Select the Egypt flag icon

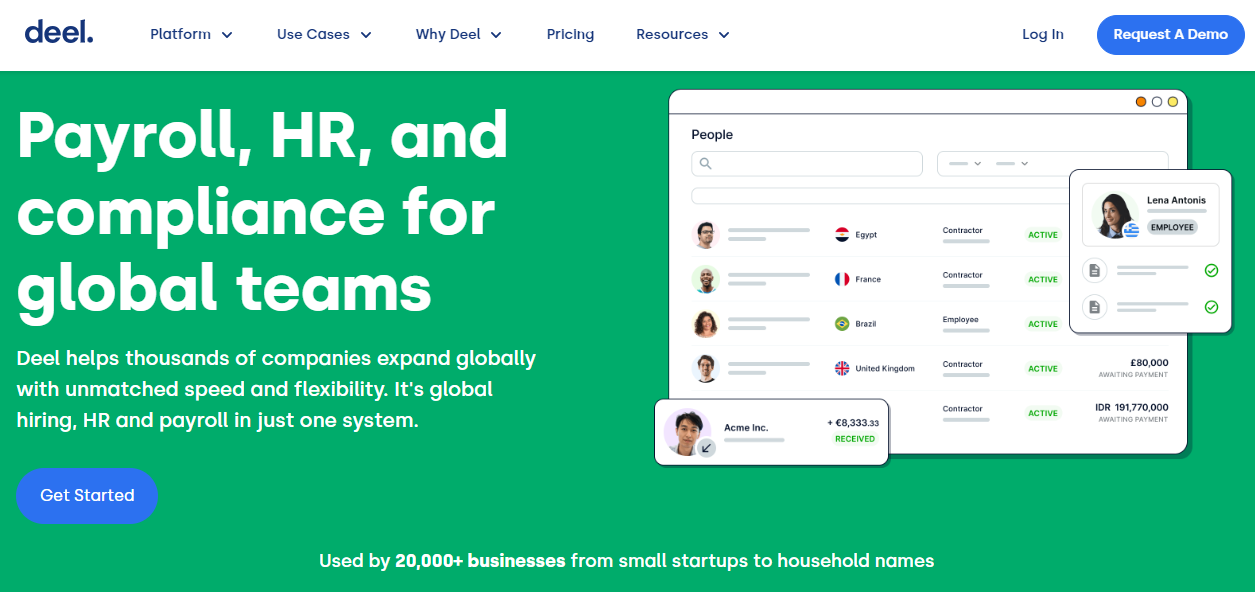[840, 234]
